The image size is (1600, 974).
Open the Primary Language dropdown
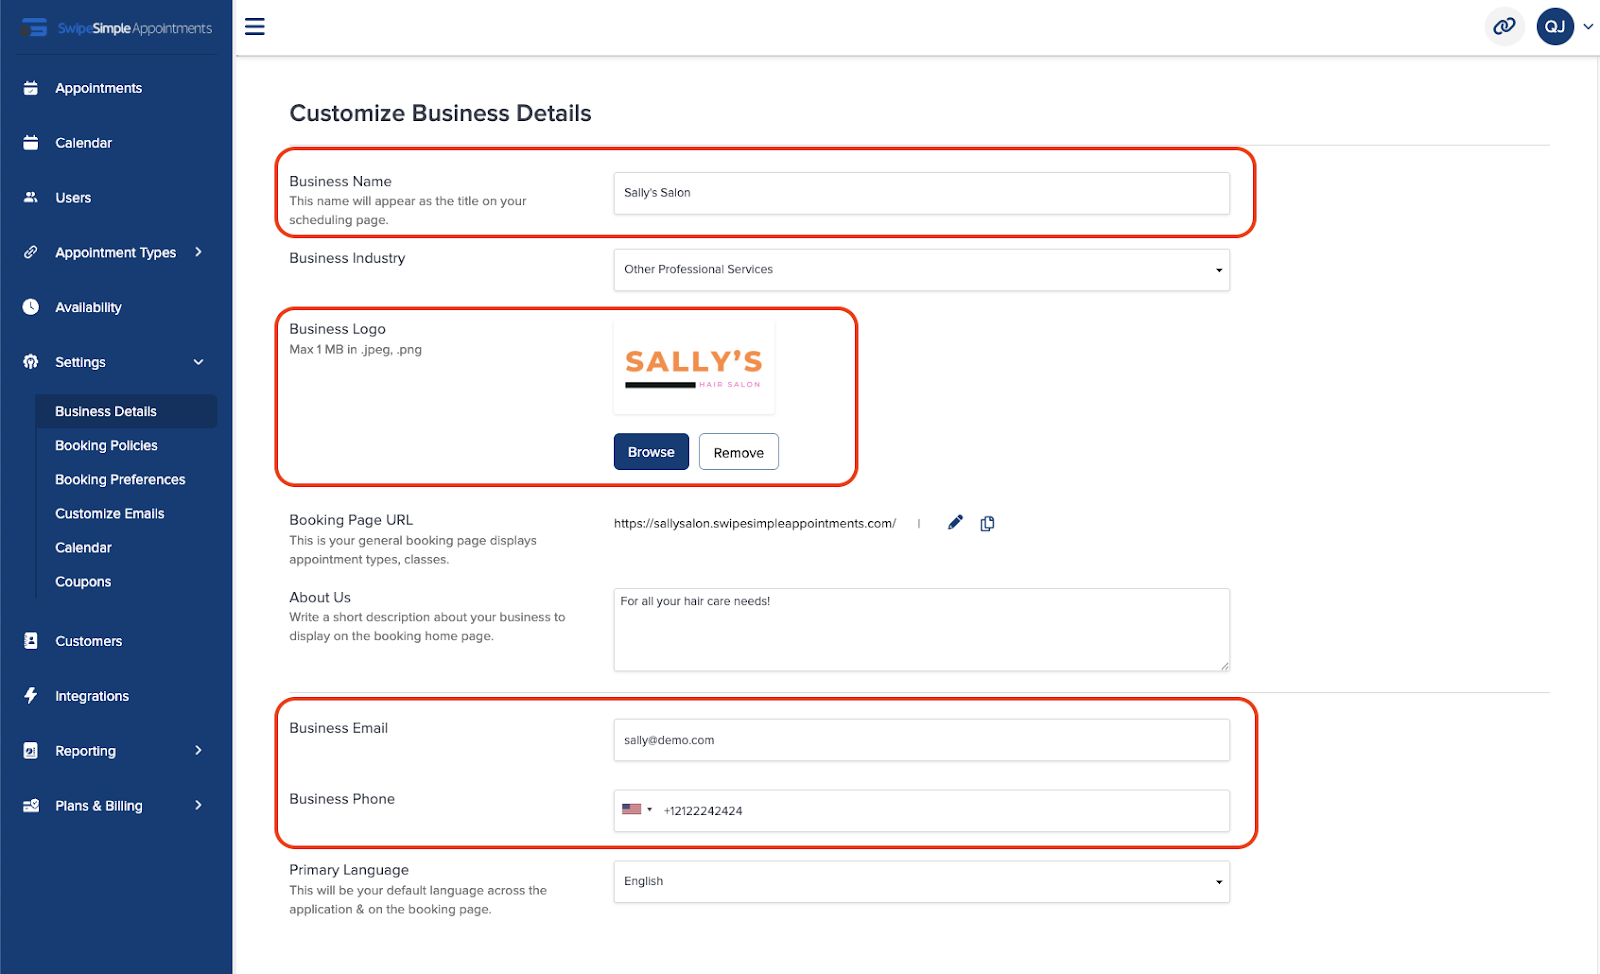pos(921,882)
